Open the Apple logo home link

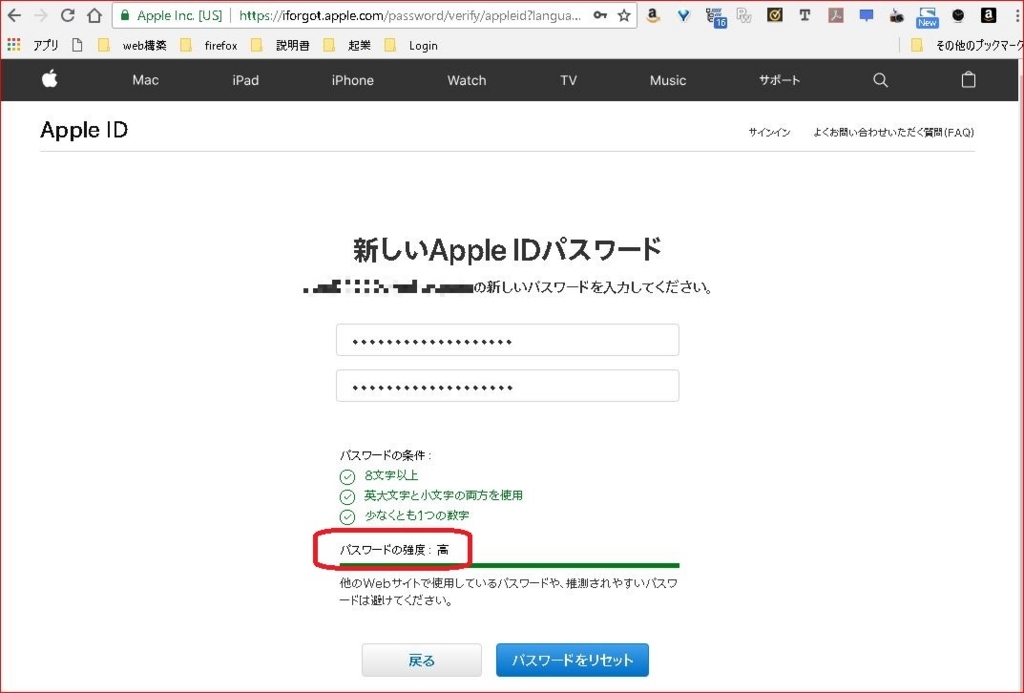coord(50,79)
